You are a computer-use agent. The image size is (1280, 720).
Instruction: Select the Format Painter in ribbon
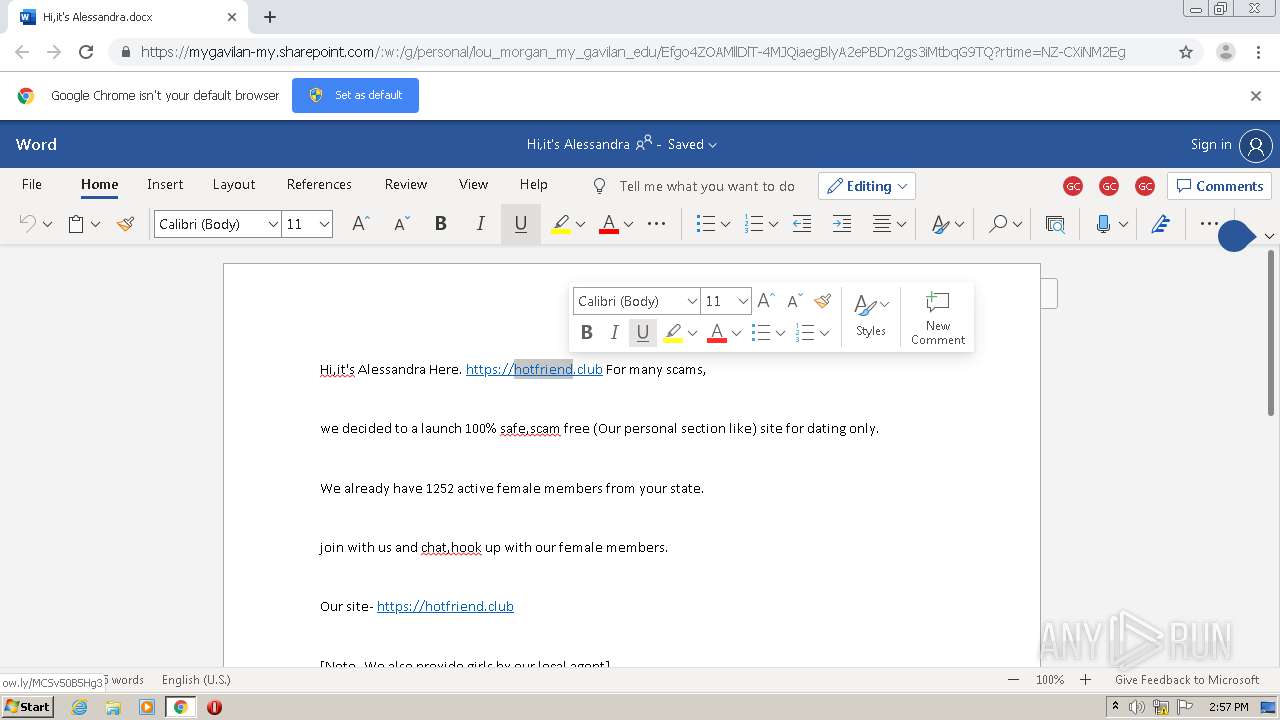pyautogui.click(x=125, y=224)
